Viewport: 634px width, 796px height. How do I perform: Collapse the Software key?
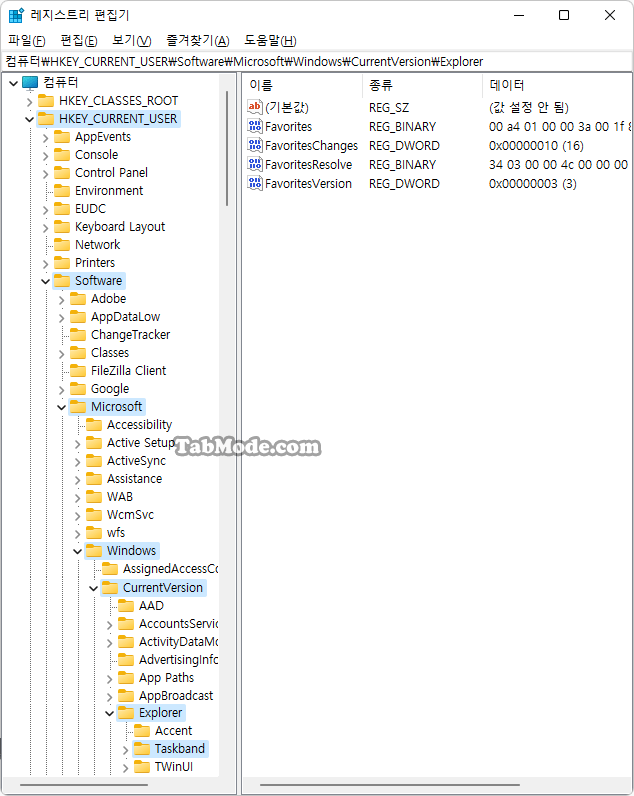coord(46,281)
